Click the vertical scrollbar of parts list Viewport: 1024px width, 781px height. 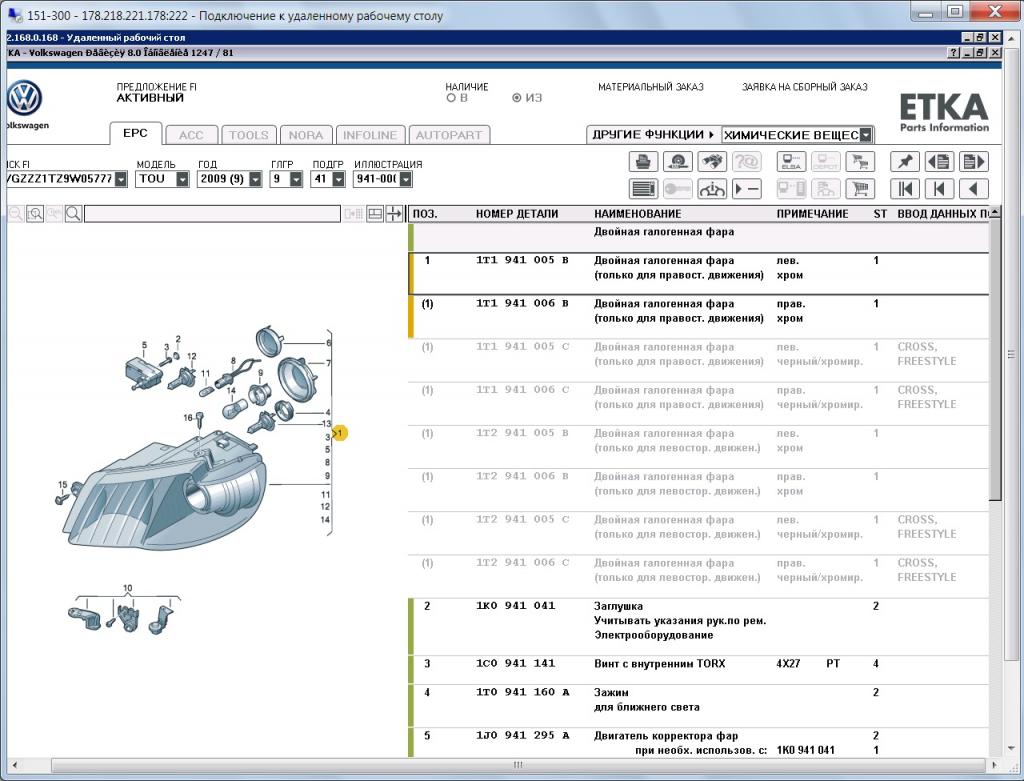pyautogui.click(x=995, y=359)
